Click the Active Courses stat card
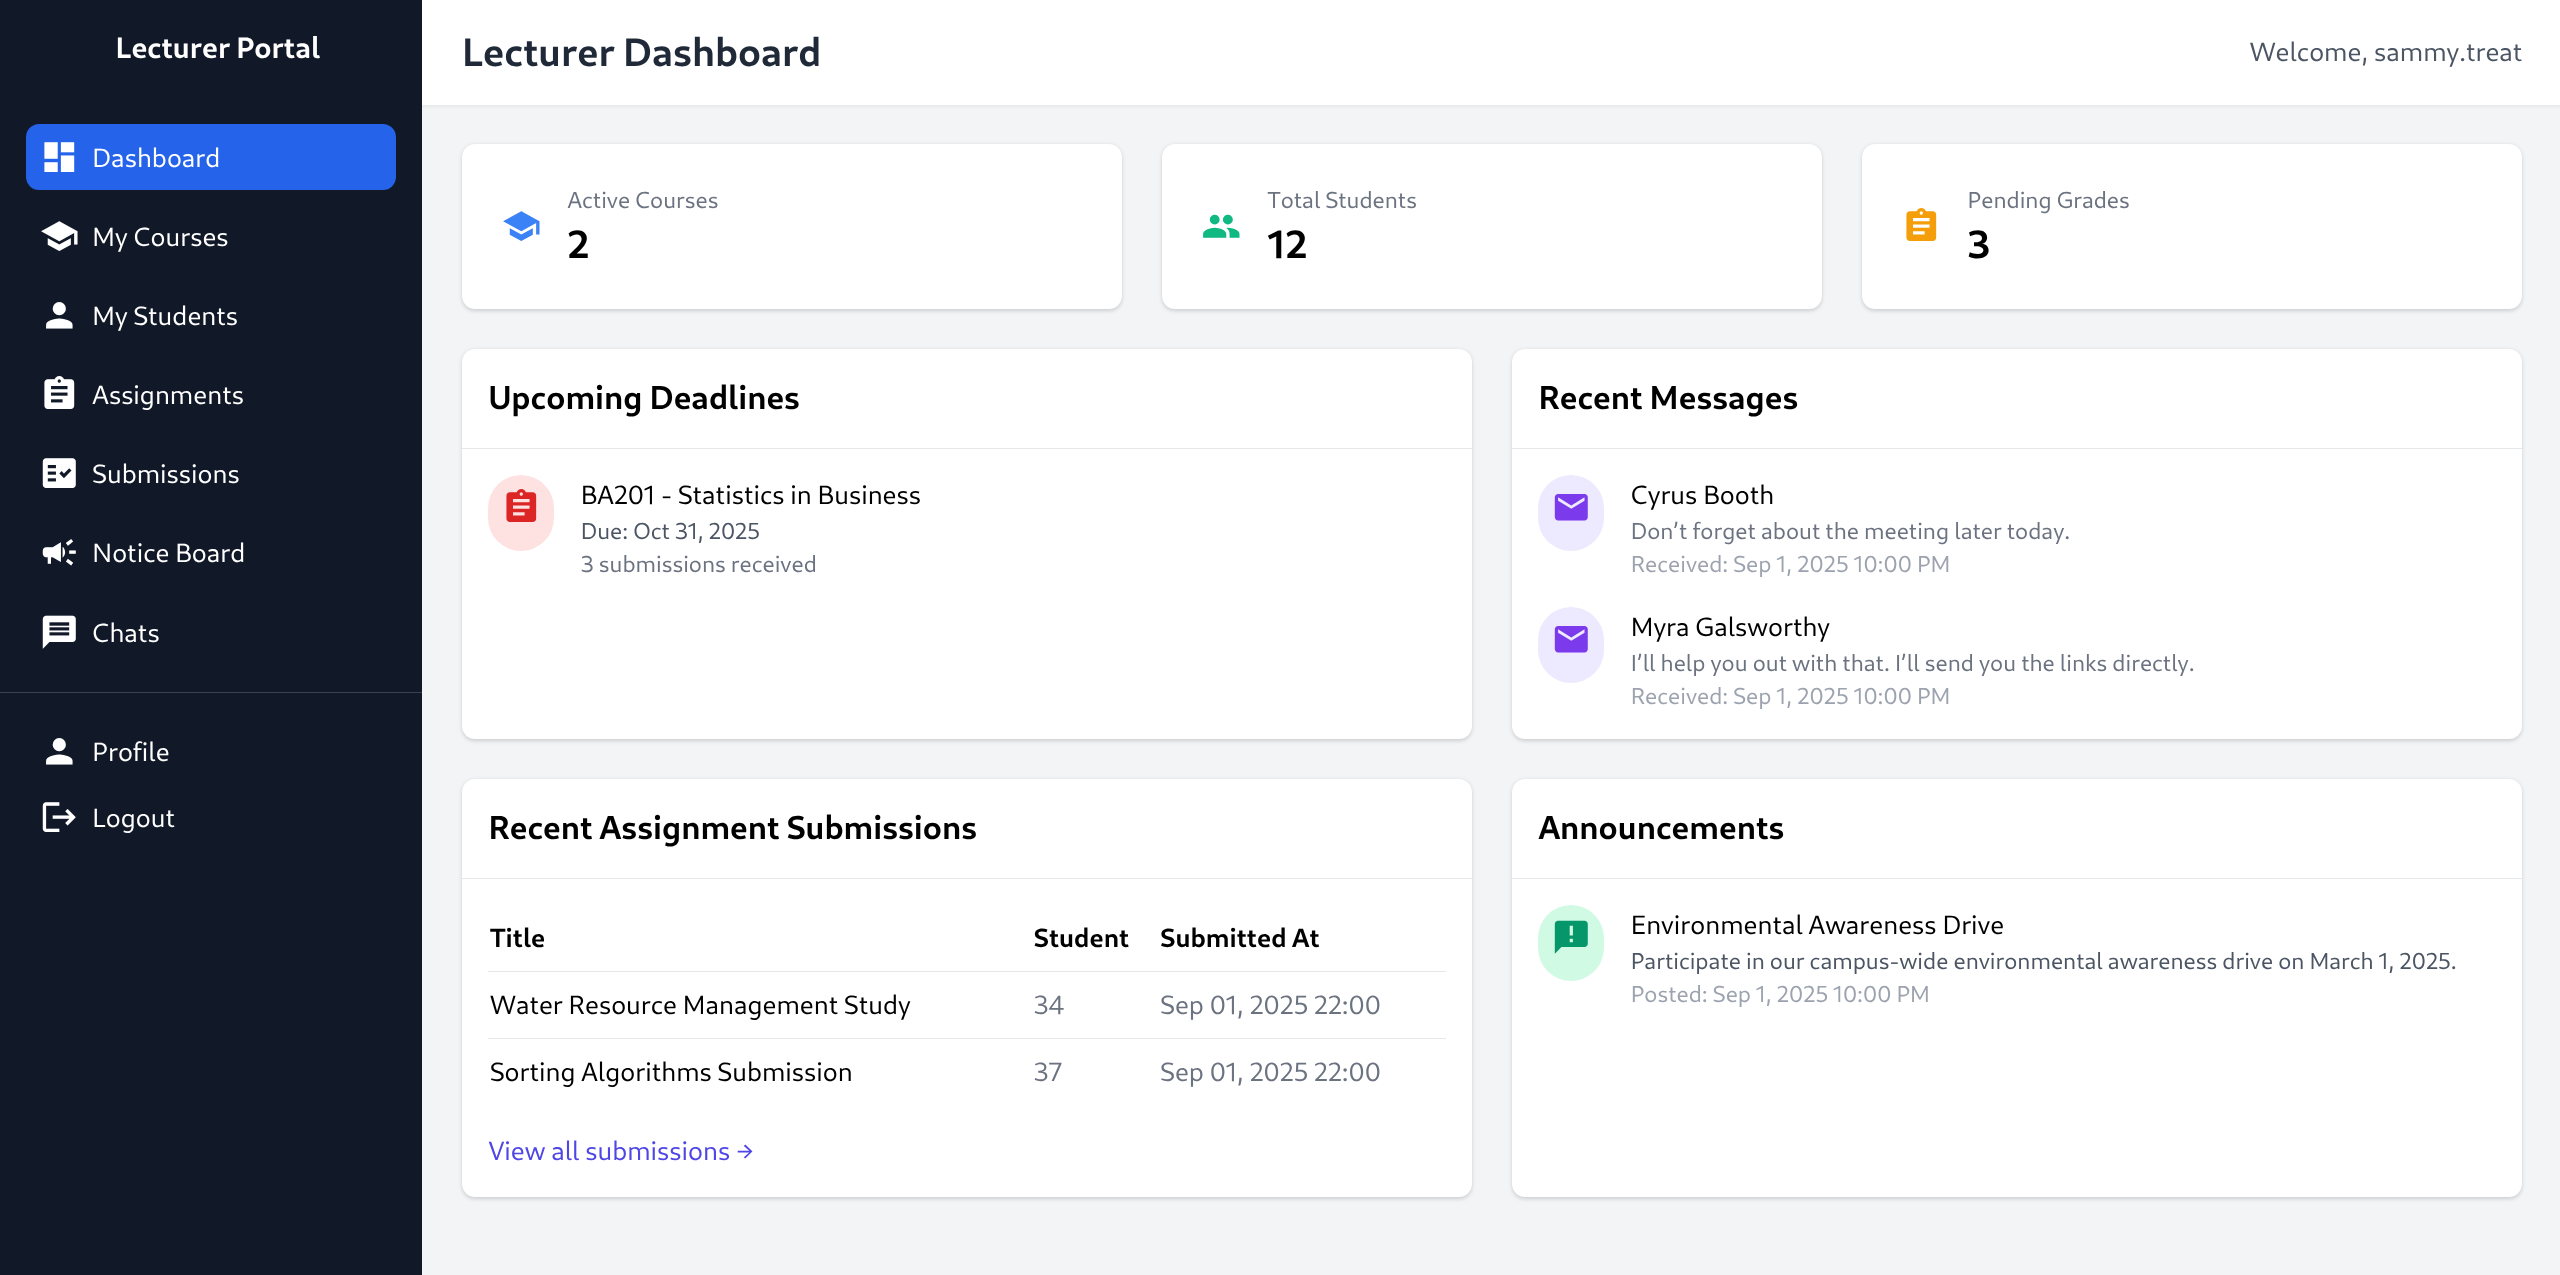Screen dimensions: 2560x1275 tap(790, 226)
